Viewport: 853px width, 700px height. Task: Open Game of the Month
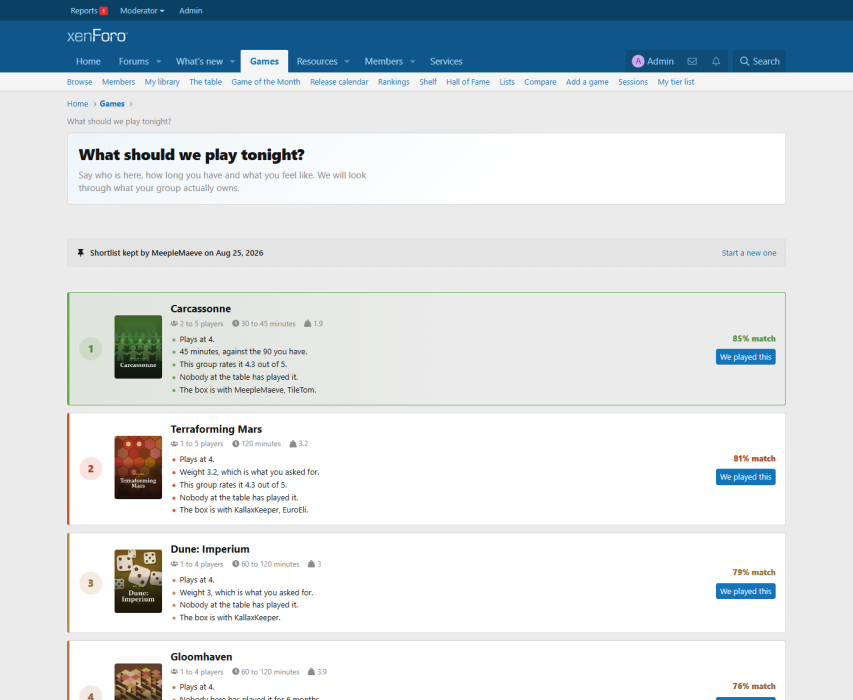click(265, 82)
